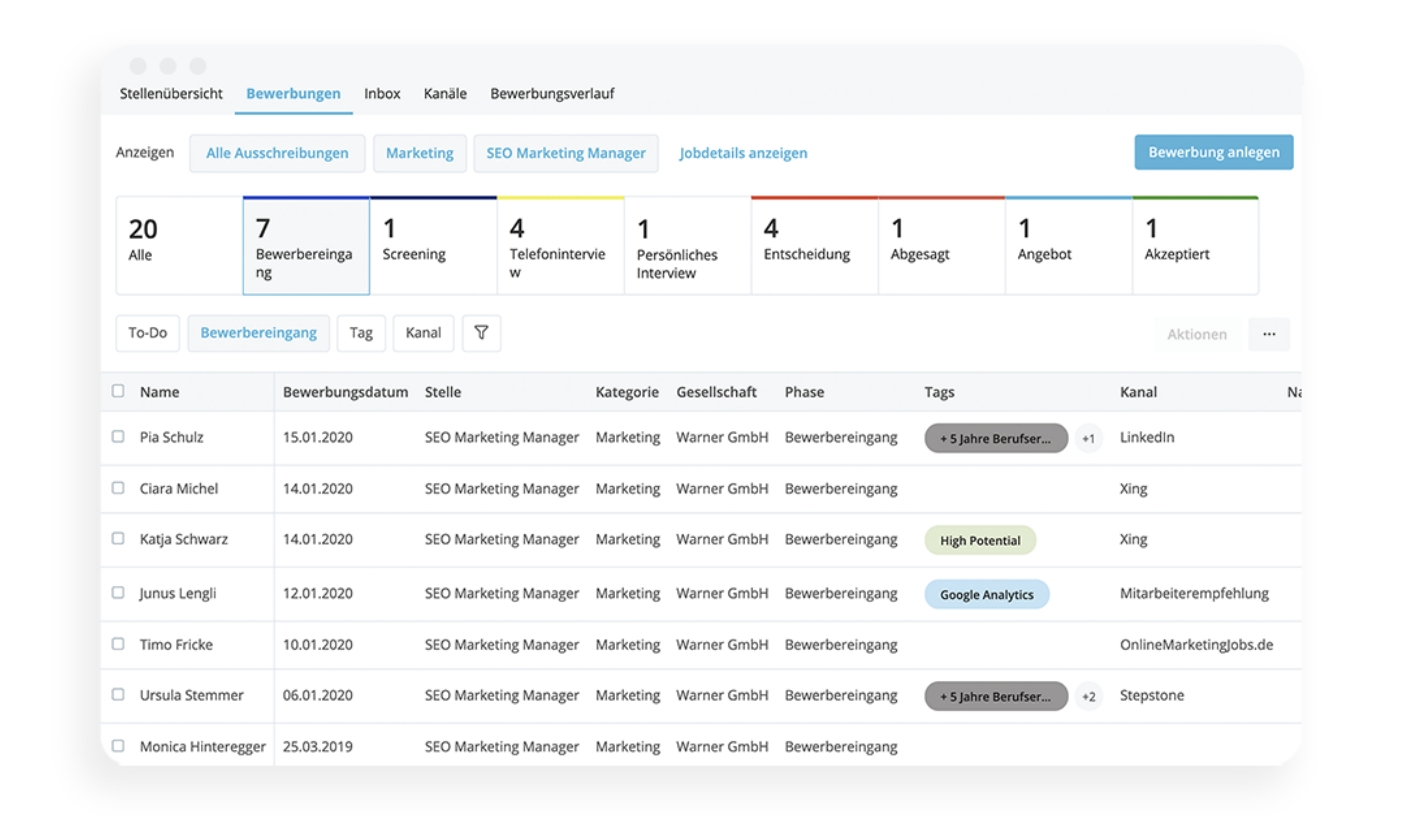This screenshot has width=1426, height=826.
Task: Open the To-Do filter dropdown
Action: 147,333
